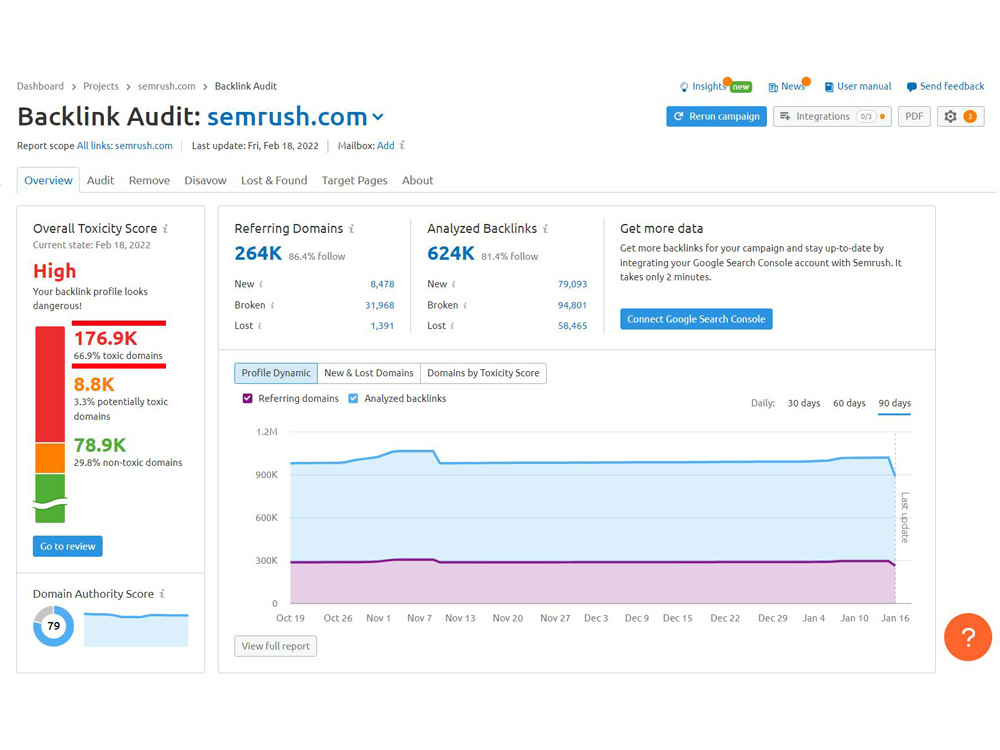Click info icon next to Referring Domains
Image resolution: width=1000 pixels, height=750 pixels.
pyautogui.click(x=351, y=228)
